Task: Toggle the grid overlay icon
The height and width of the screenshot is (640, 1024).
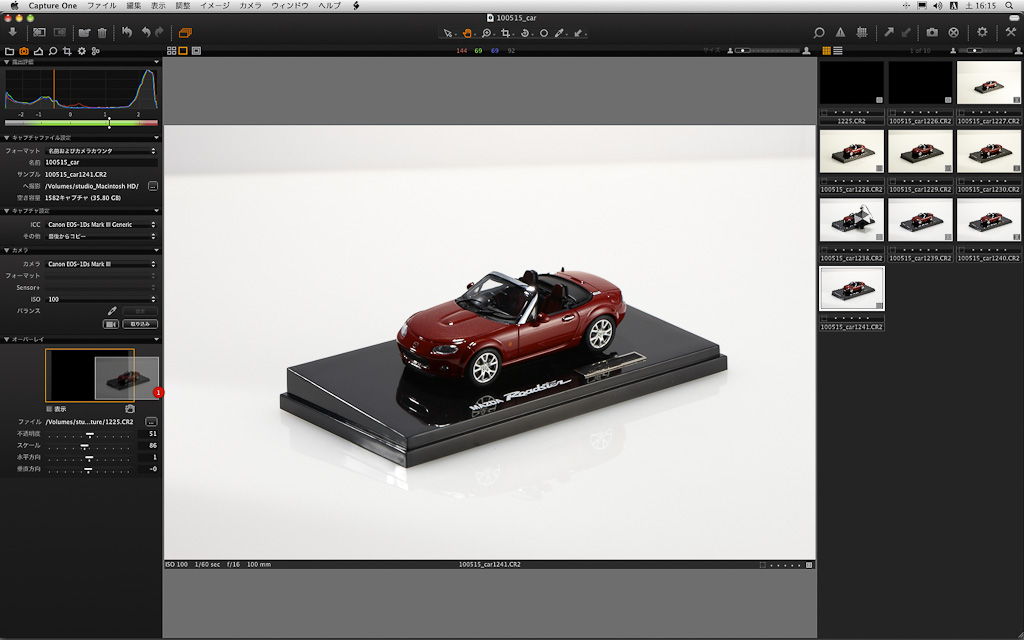Action: [x=861, y=32]
